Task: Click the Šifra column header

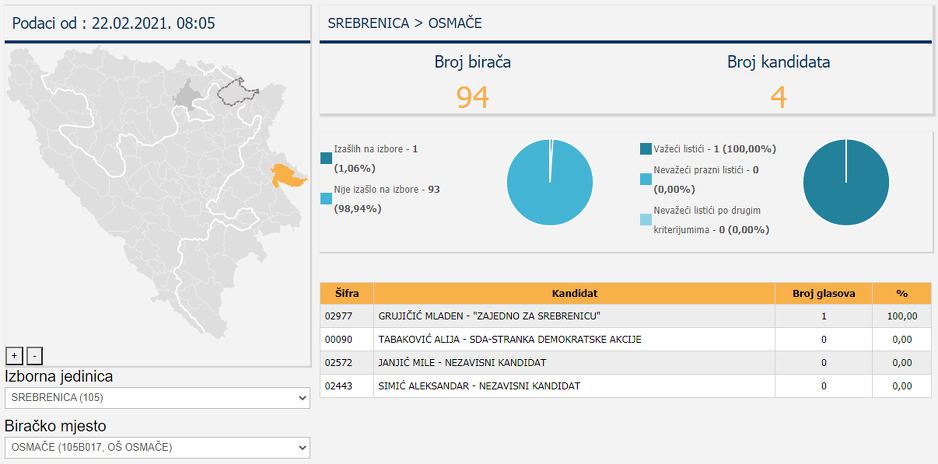Action: (x=346, y=294)
